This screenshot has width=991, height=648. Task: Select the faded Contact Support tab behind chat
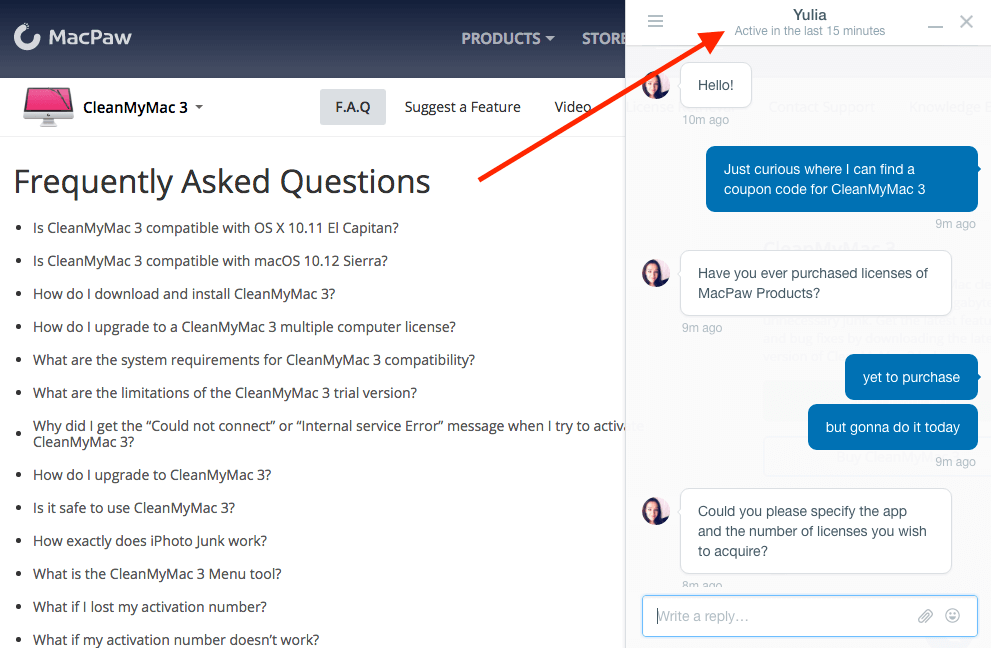pyautogui.click(x=822, y=107)
